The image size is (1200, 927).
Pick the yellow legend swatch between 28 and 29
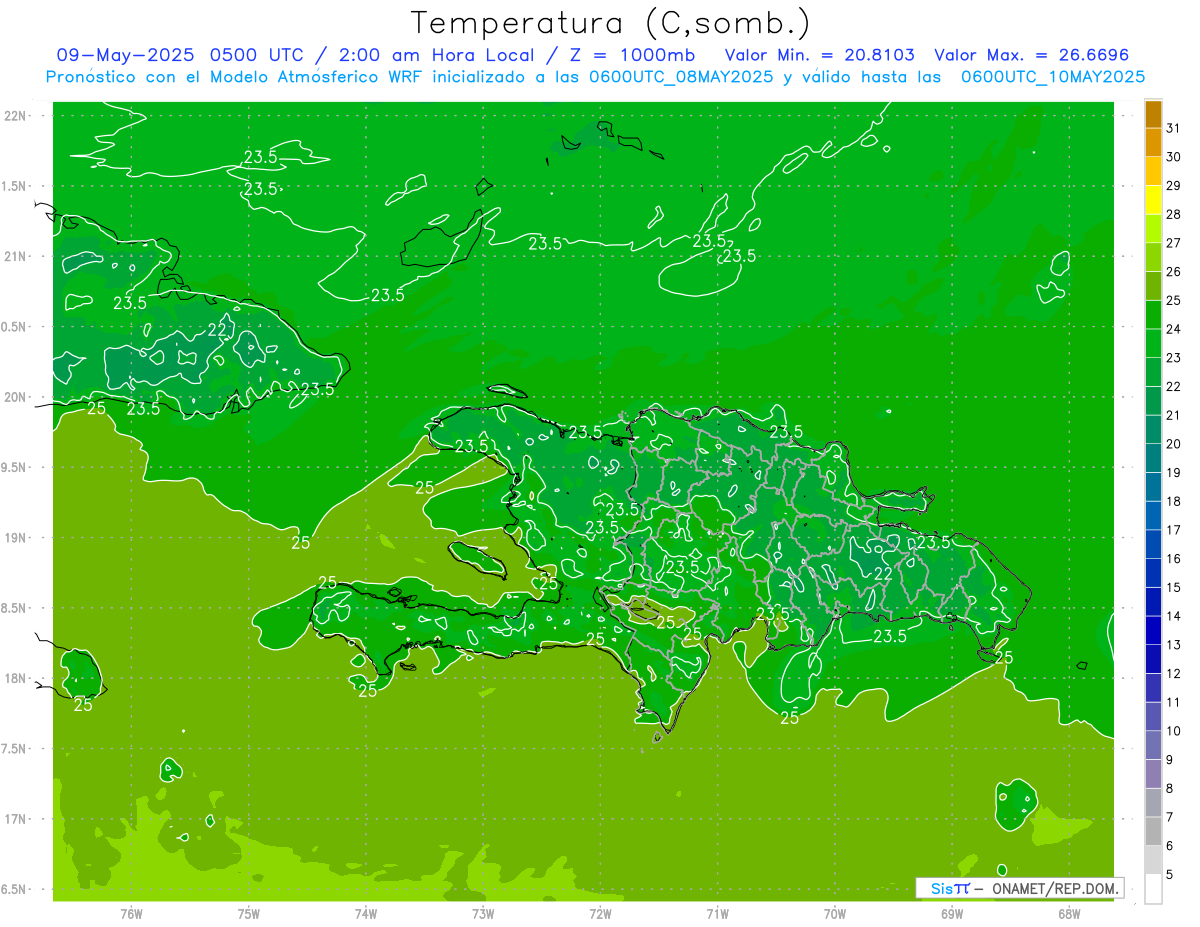(1153, 200)
